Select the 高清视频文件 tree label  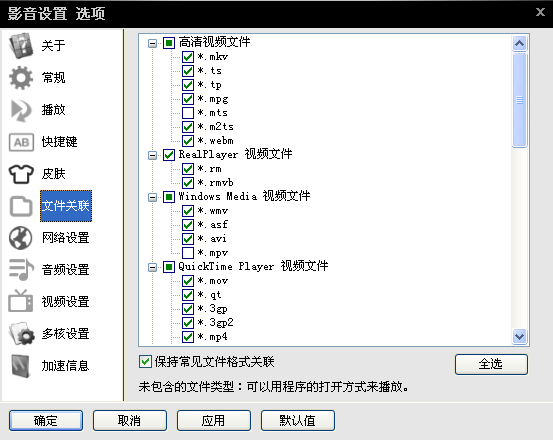tap(214, 42)
